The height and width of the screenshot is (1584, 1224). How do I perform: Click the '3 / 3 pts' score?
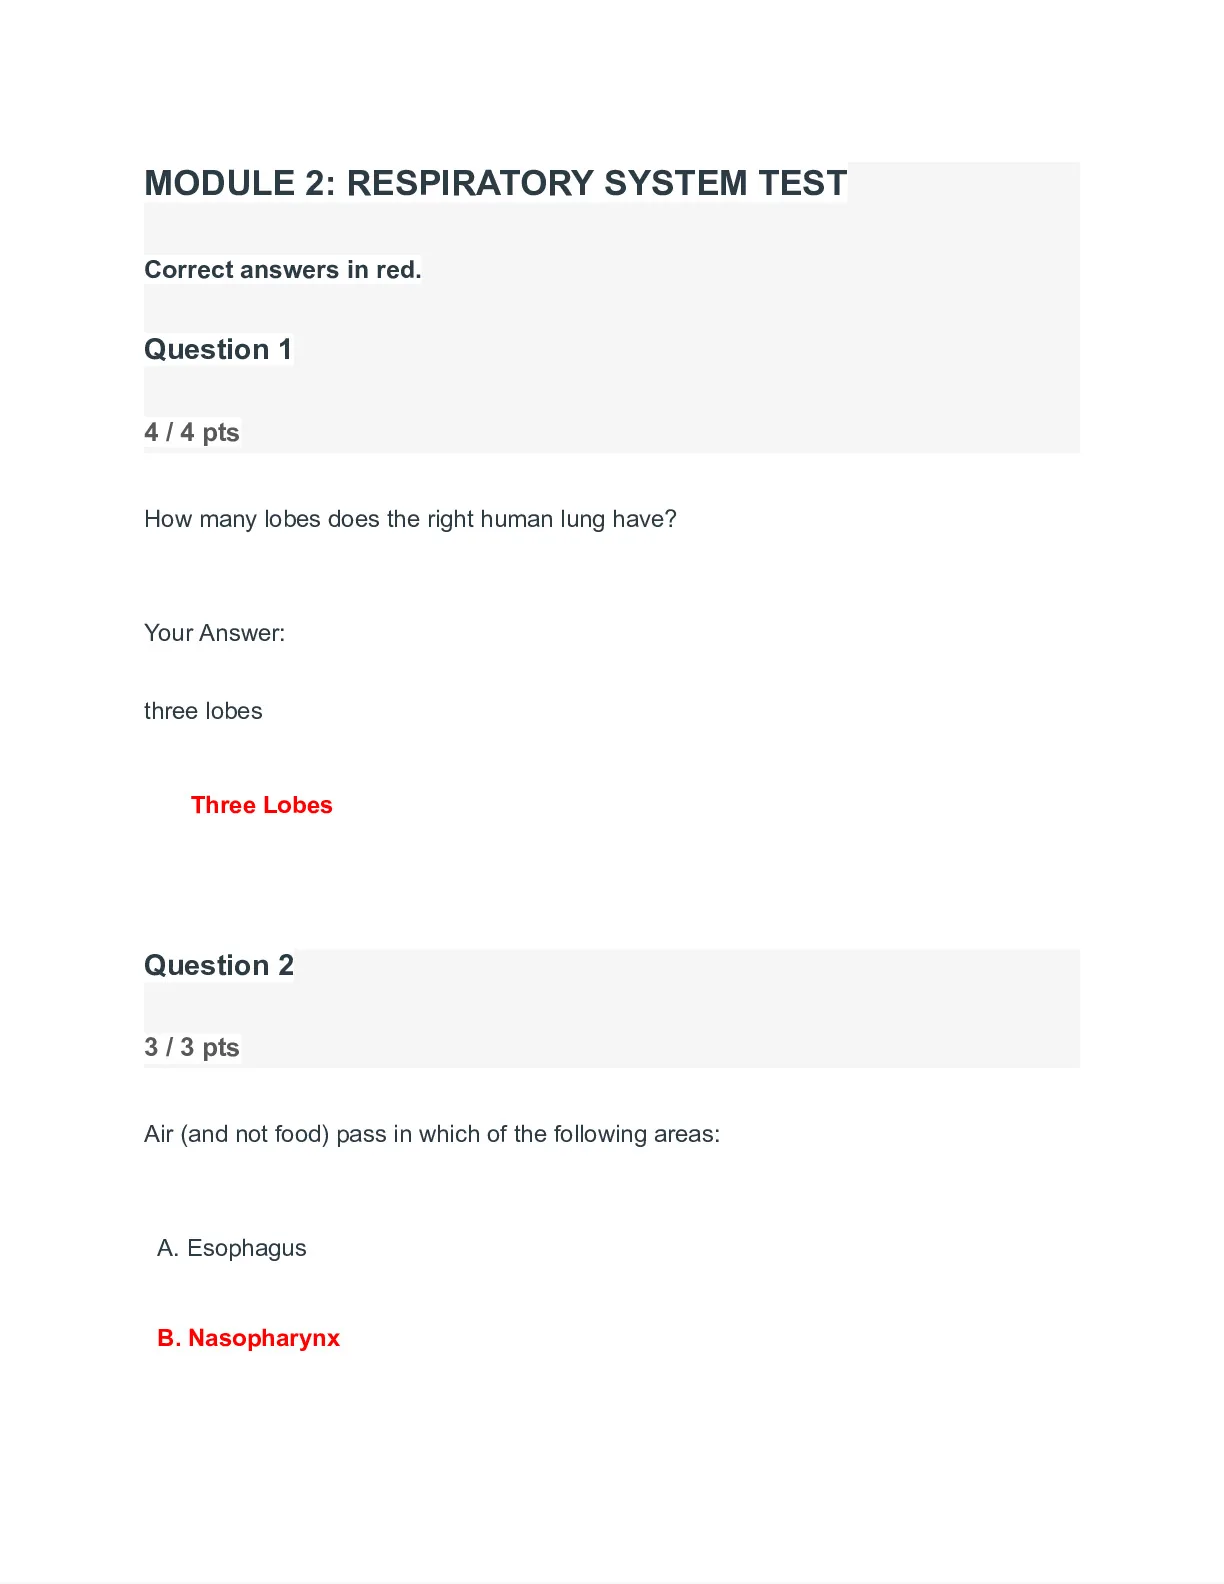(x=192, y=1047)
